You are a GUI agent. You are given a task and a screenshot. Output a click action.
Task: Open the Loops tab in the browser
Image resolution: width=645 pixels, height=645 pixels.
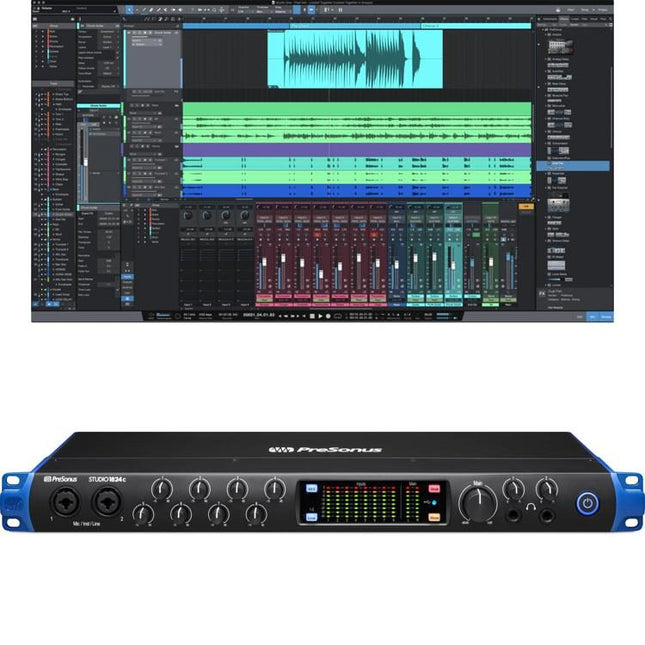[x=575, y=19]
